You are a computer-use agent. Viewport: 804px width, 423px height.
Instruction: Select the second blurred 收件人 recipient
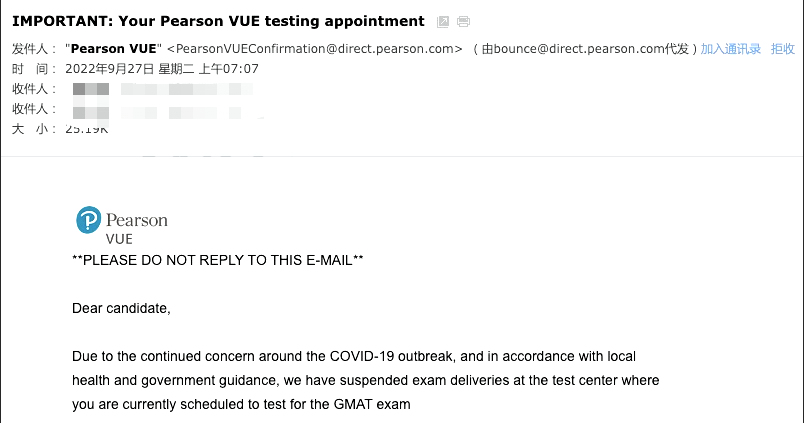pyautogui.click(x=160, y=110)
